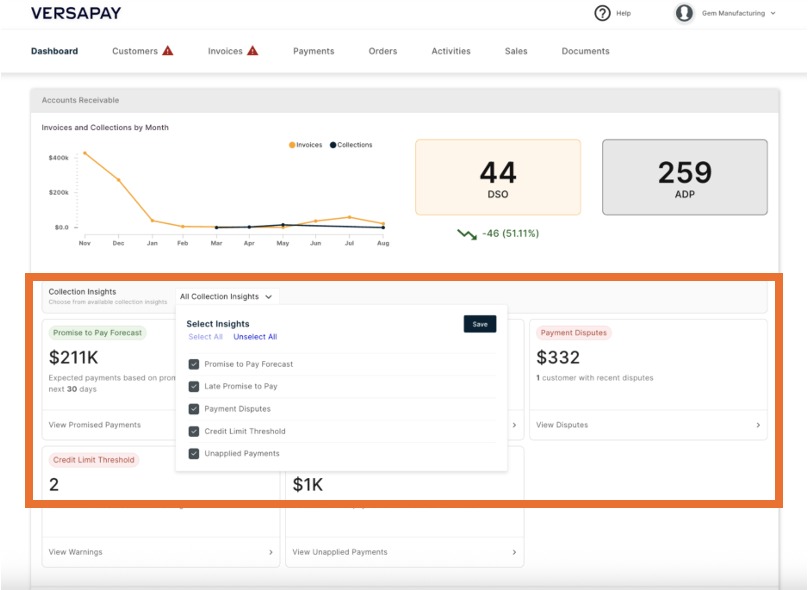Click the DSO downward trend arrow icon
Screen dimensions: 808x590
[466, 234]
